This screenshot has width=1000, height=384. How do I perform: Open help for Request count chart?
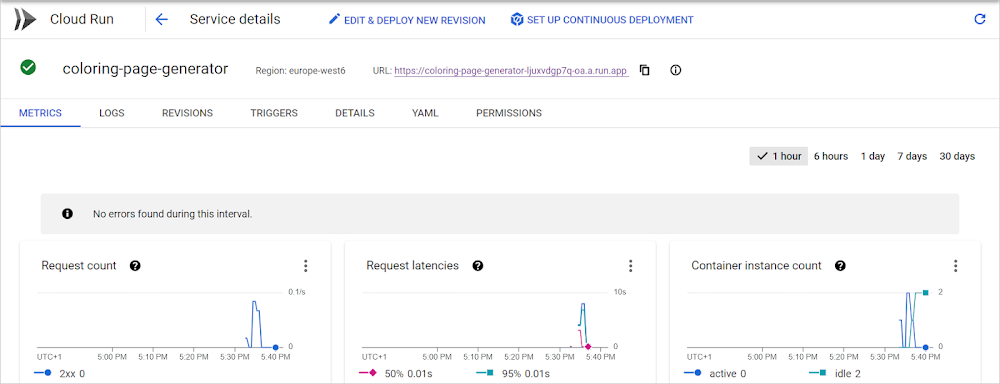(135, 265)
